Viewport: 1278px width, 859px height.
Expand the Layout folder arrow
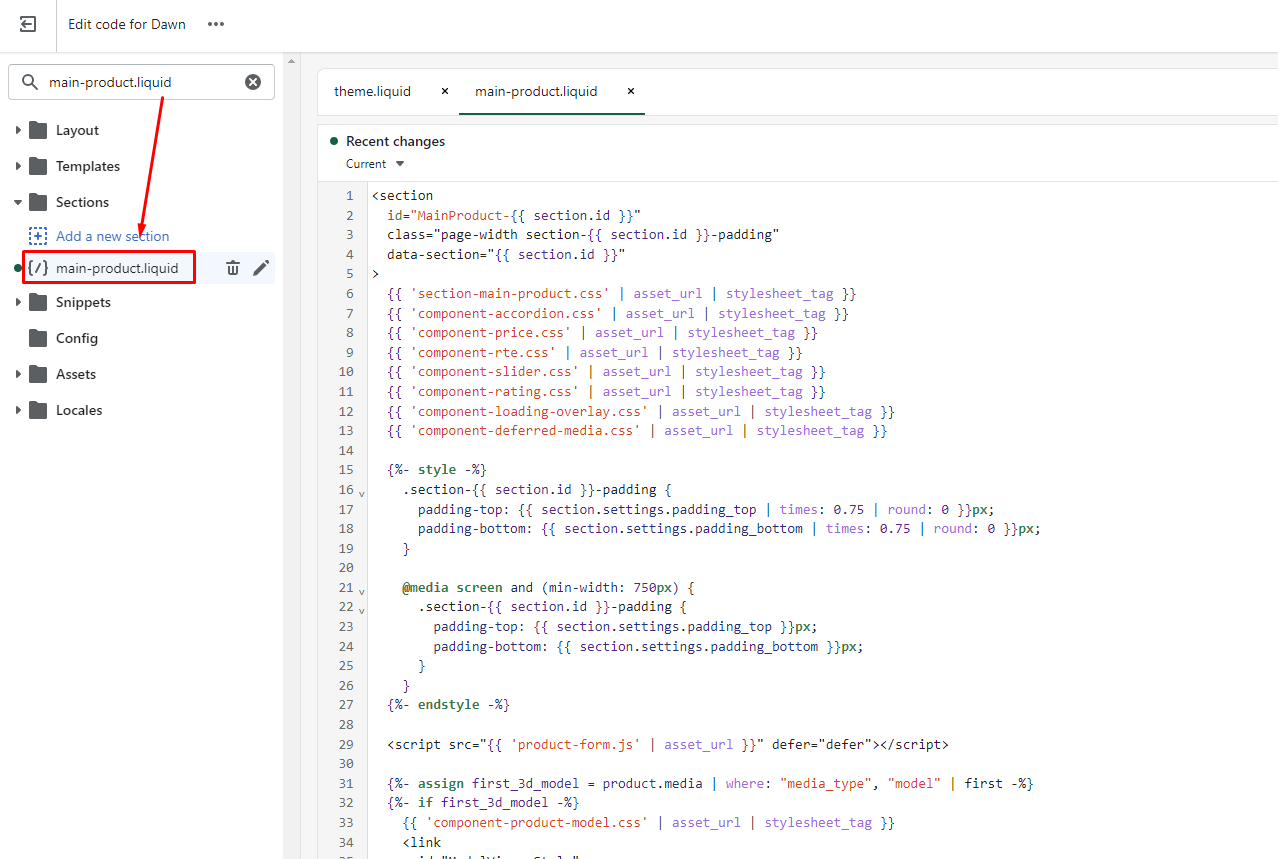tap(18, 130)
